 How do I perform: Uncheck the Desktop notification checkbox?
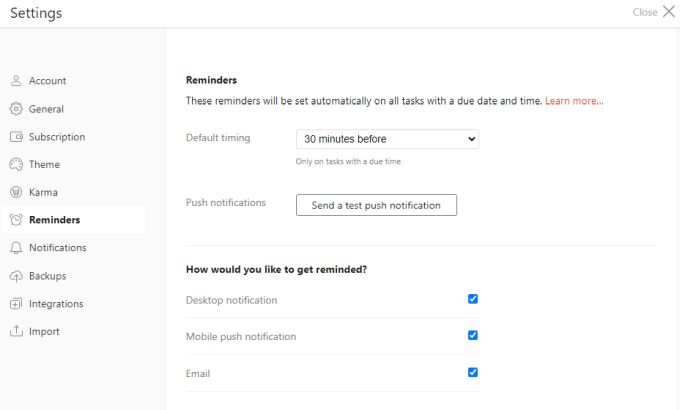pyautogui.click(x=473, y=299)
